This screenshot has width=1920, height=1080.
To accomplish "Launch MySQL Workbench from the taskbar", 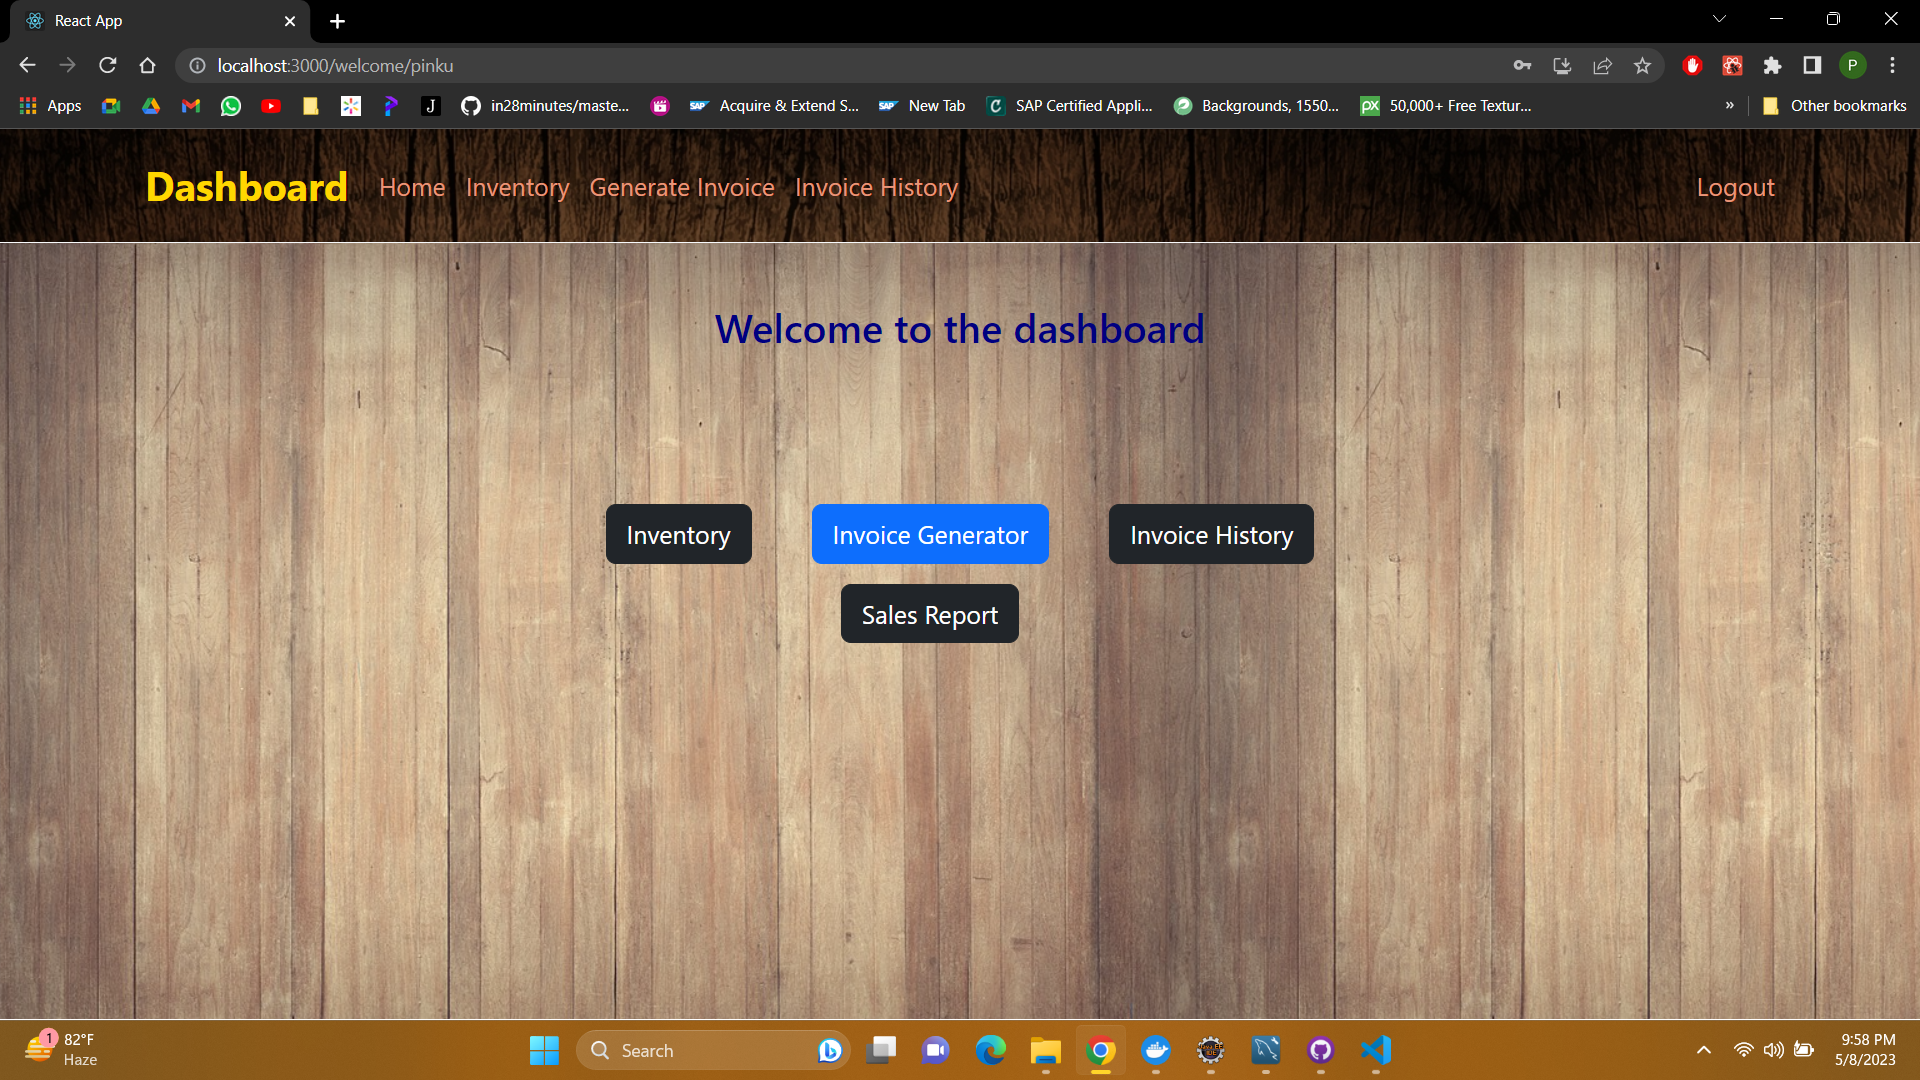I will click(x=1266, y=1050).
